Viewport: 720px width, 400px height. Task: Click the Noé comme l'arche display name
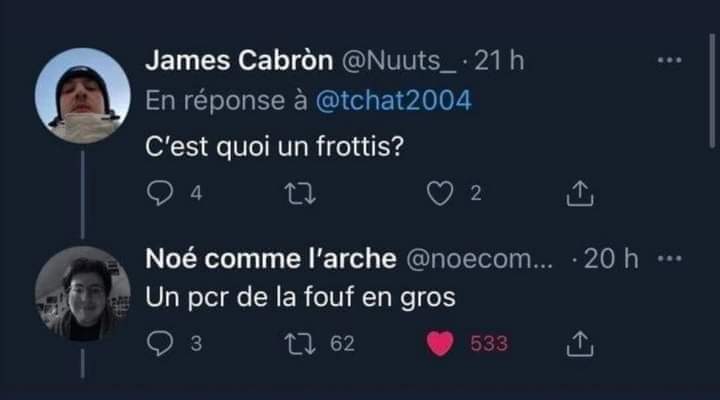tap(270, 258)
